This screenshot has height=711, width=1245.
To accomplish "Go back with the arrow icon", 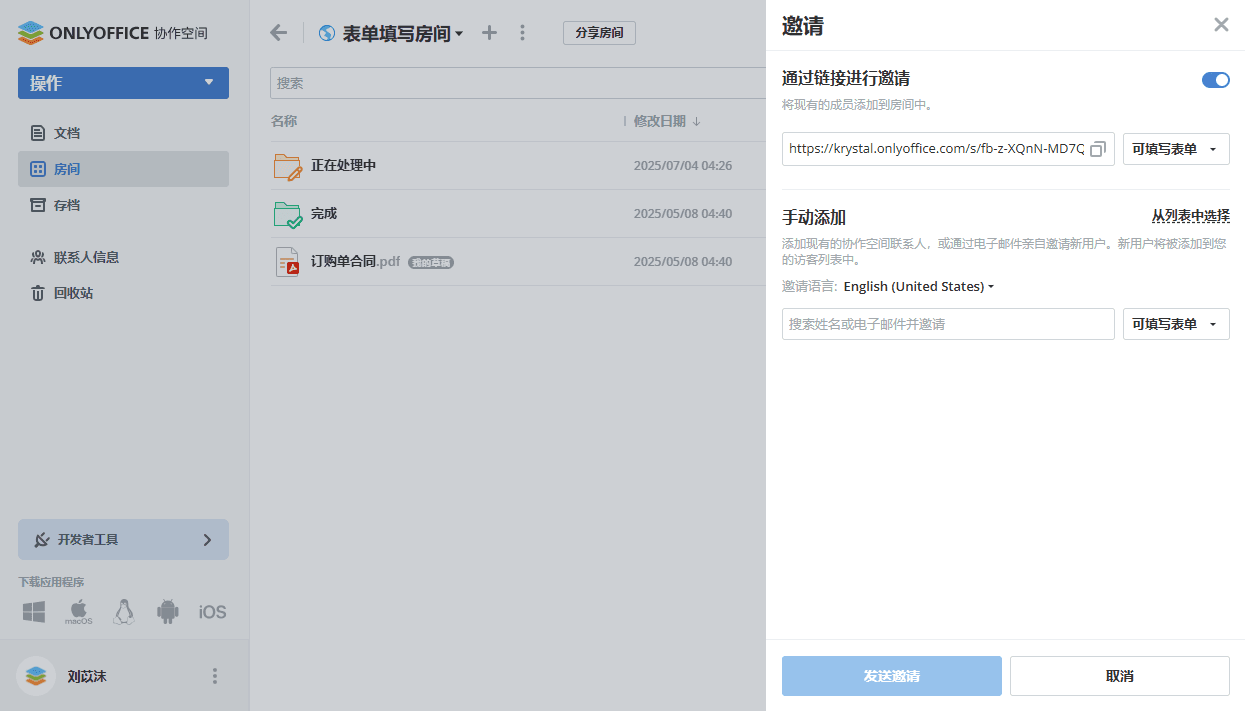I will tap(279, 33).
